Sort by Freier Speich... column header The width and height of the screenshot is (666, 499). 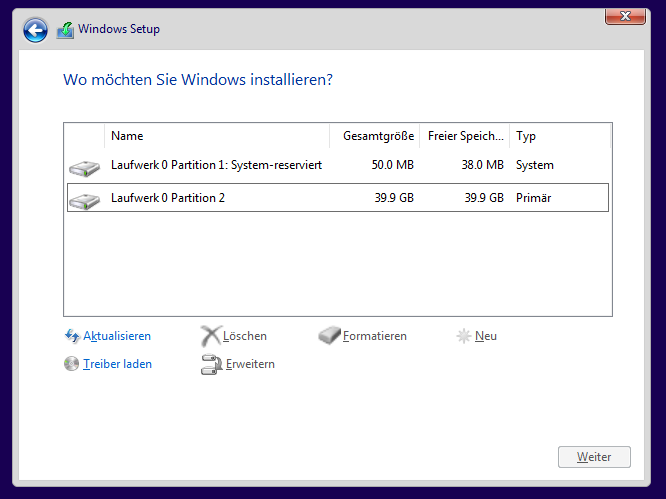pos(465,136)
